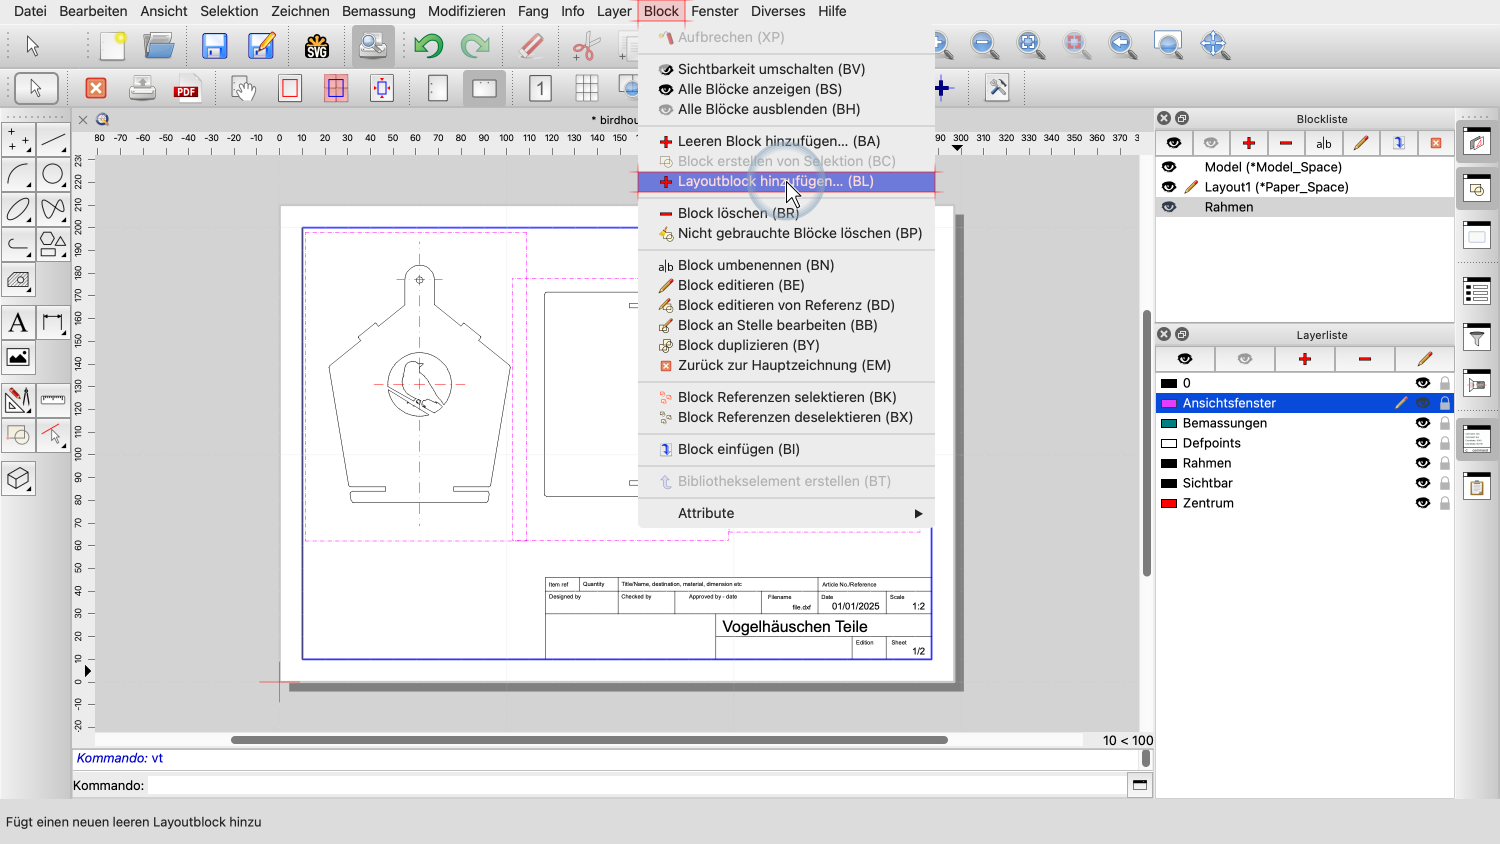Viewport: 1500px width, 844px height.
Task: Open the Modifizieren menu
Action: click(x=466, y=11)
